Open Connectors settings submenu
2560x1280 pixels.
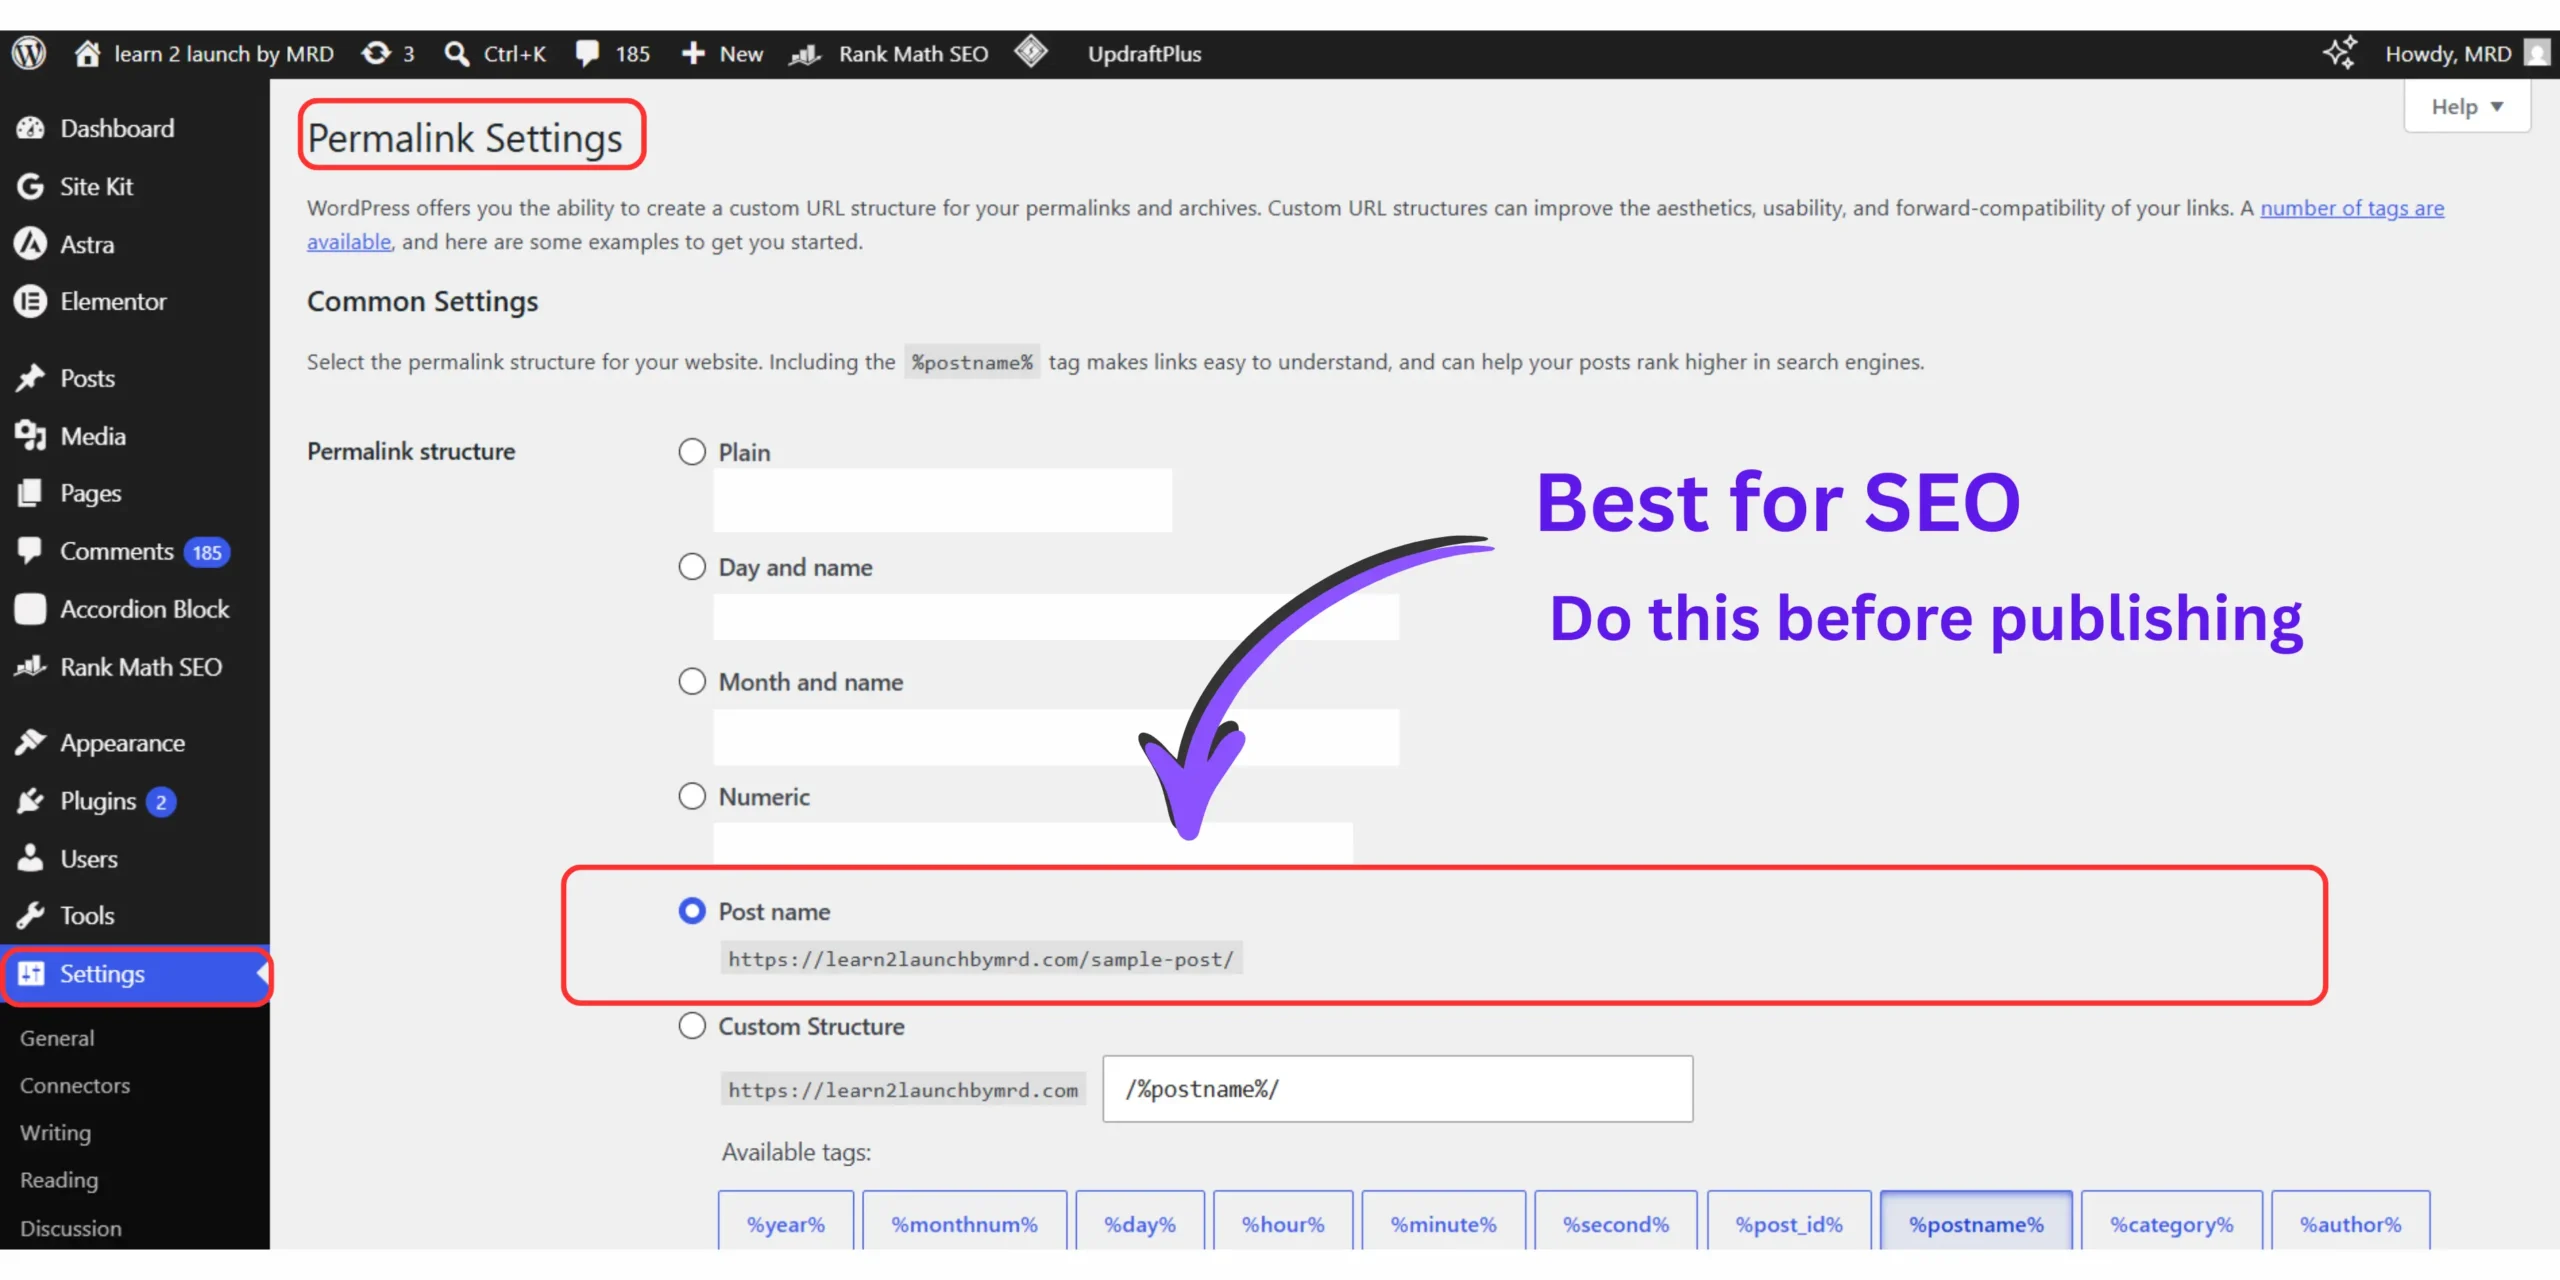pos(75,1086)
